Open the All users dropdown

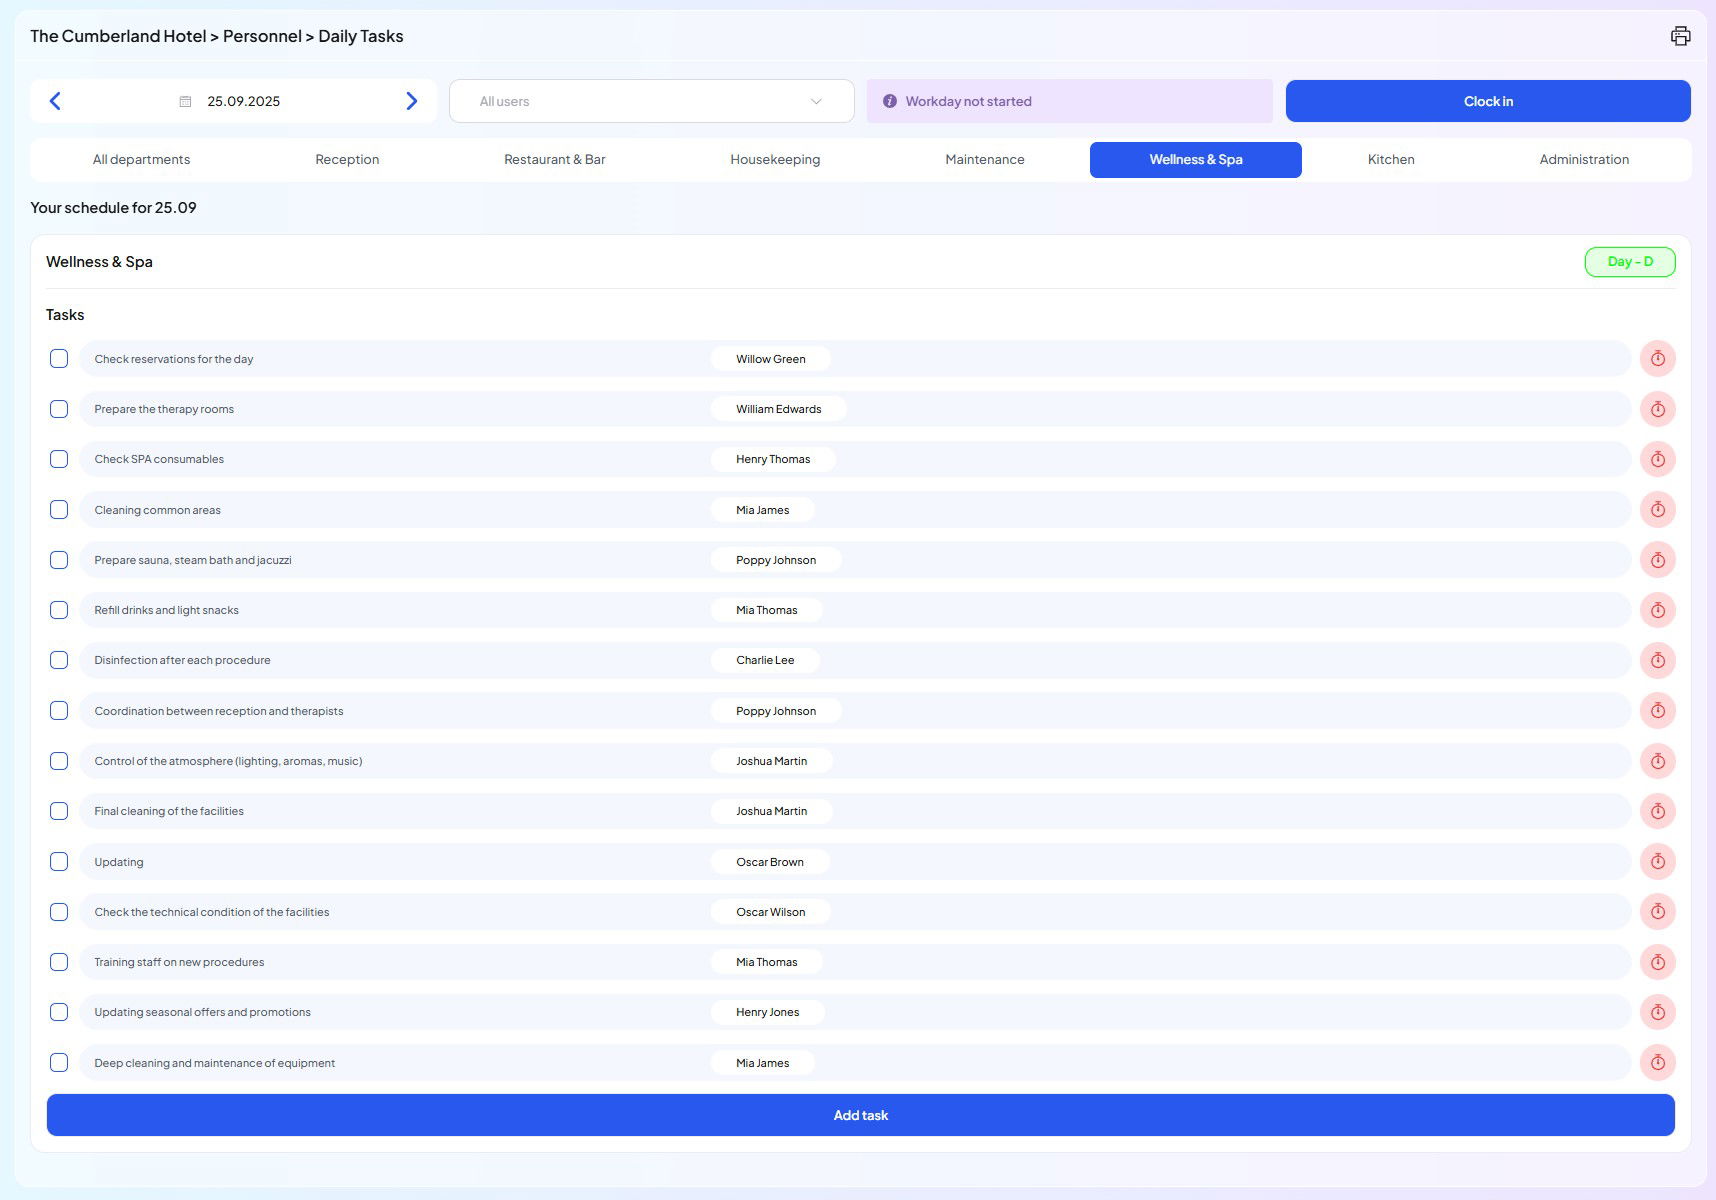pos(651,101)
